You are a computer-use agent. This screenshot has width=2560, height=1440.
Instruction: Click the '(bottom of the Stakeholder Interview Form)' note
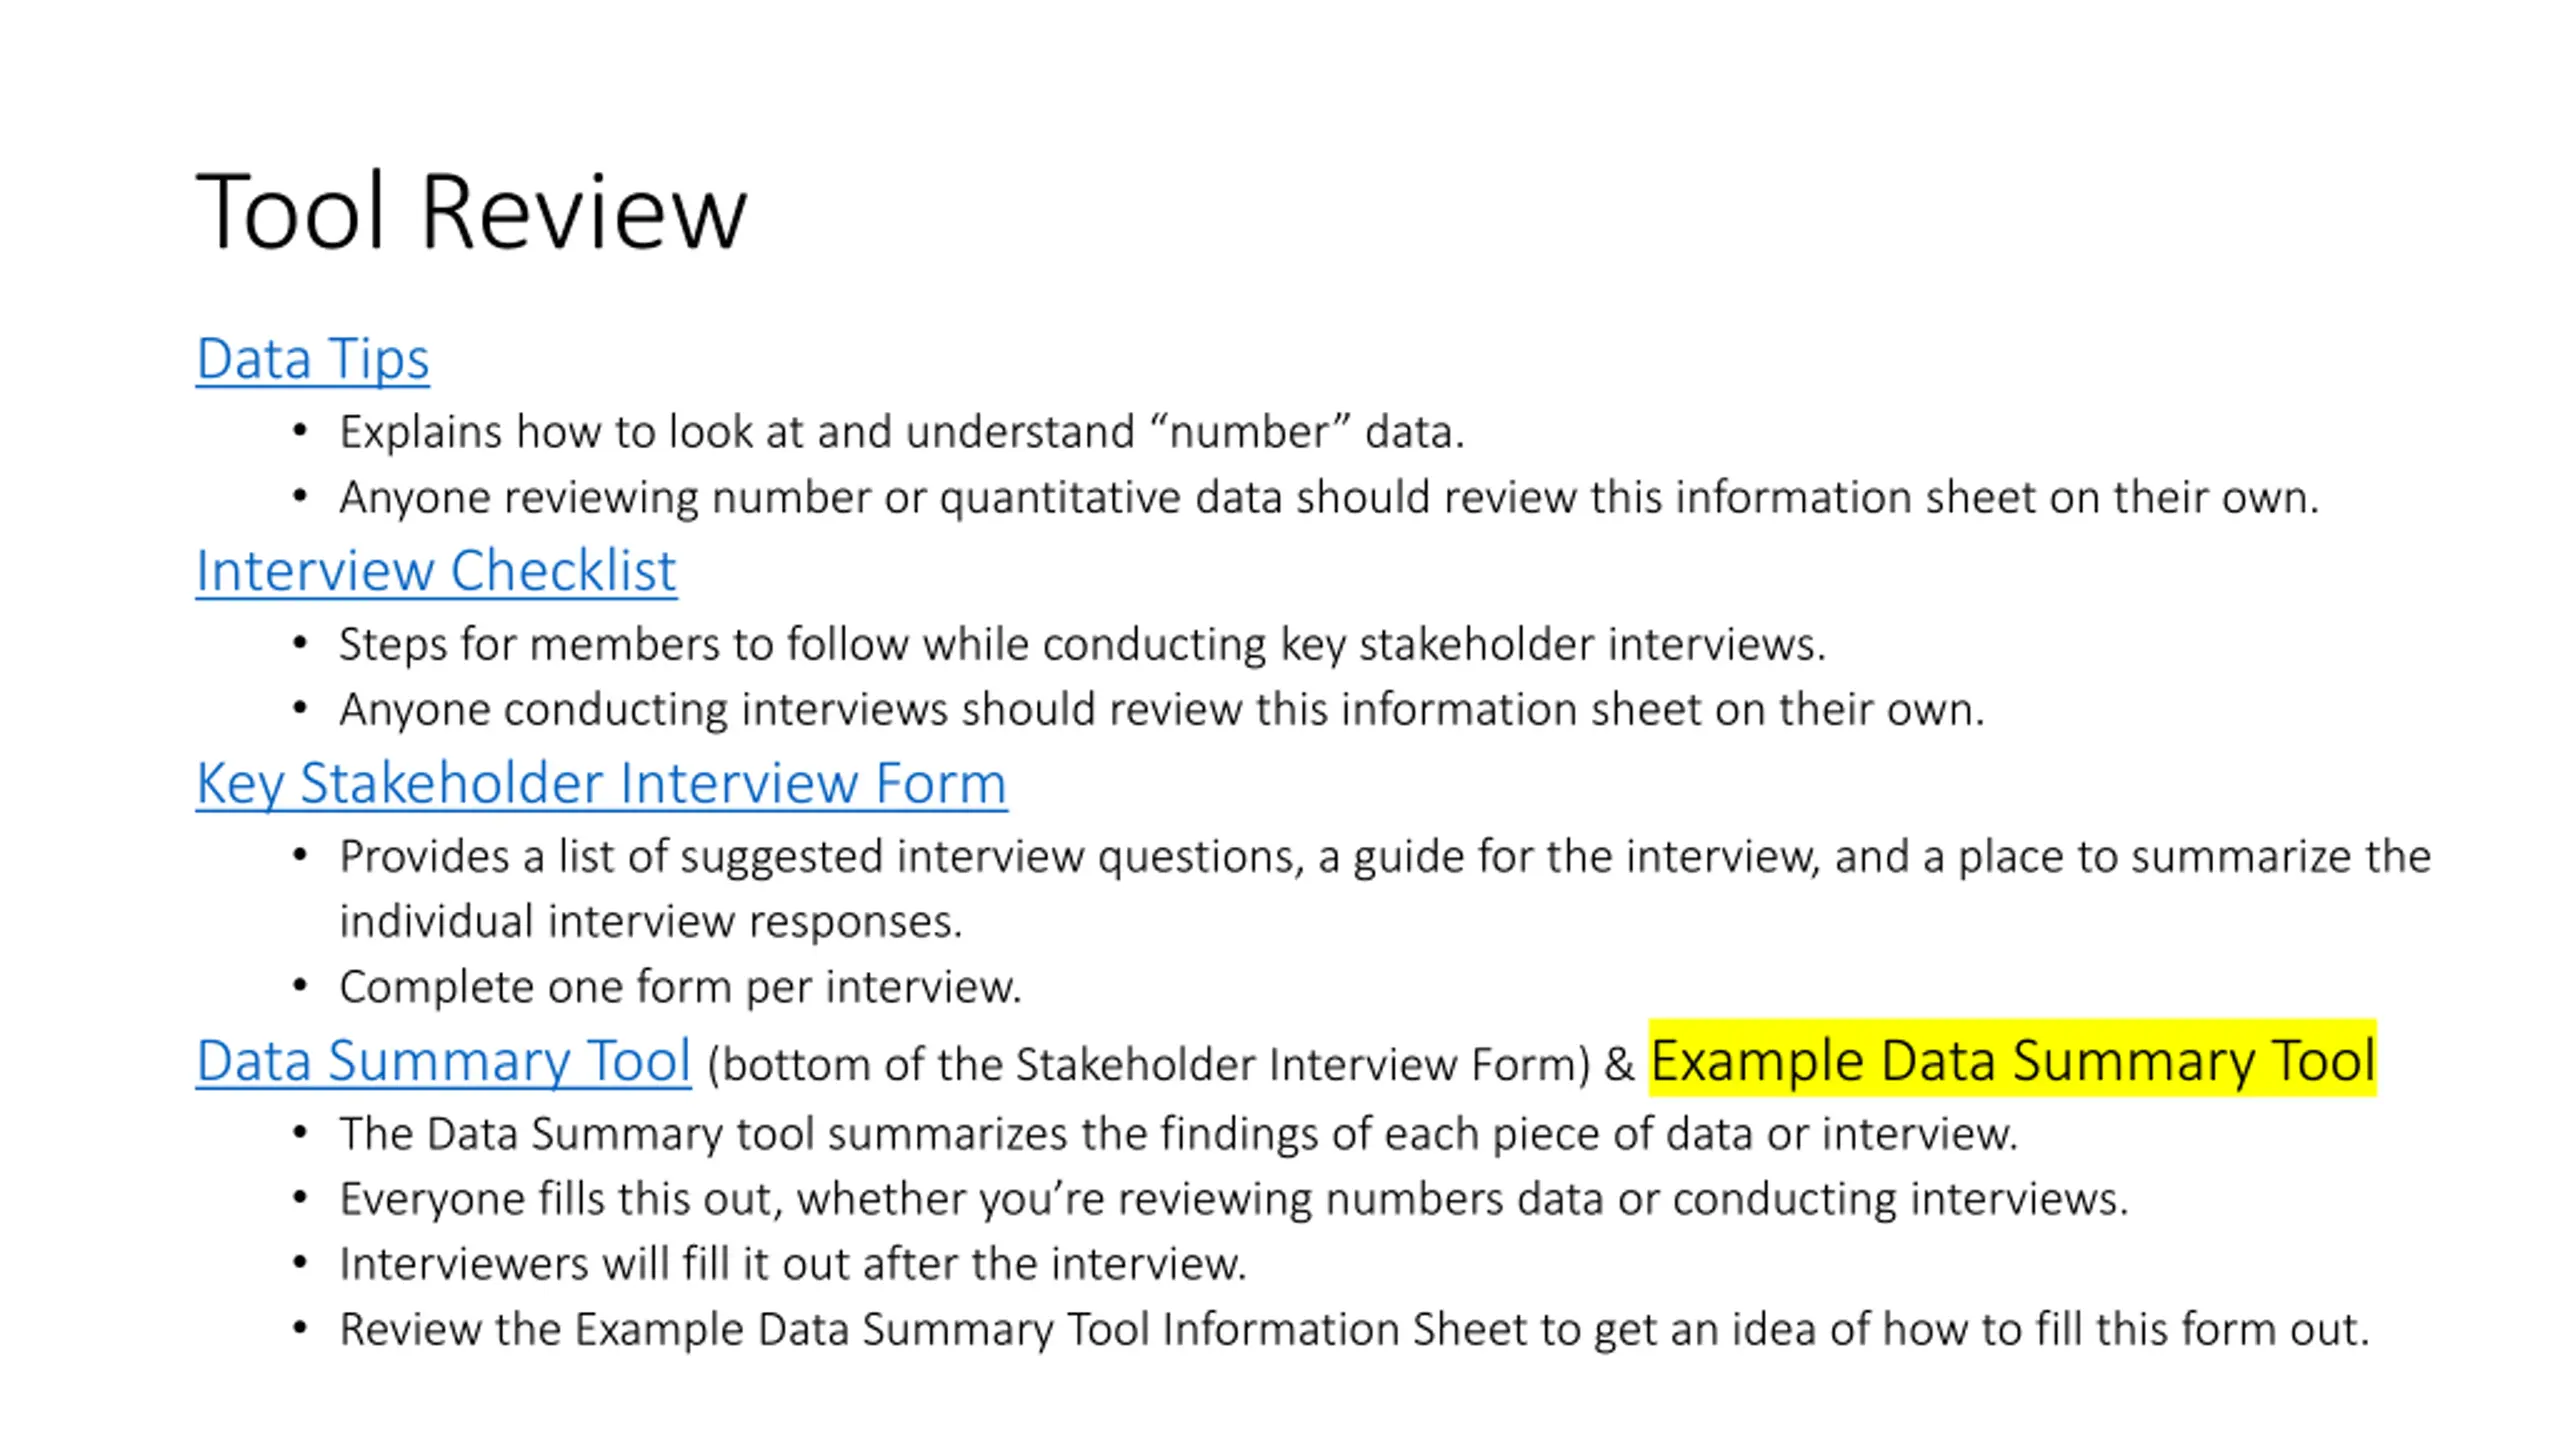click(1148, 1064)
